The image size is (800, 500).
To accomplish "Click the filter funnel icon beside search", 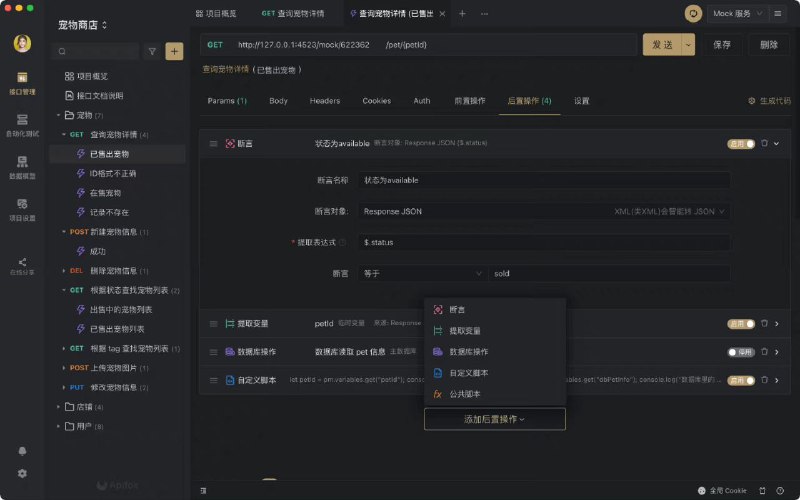I will coord(152,51).
